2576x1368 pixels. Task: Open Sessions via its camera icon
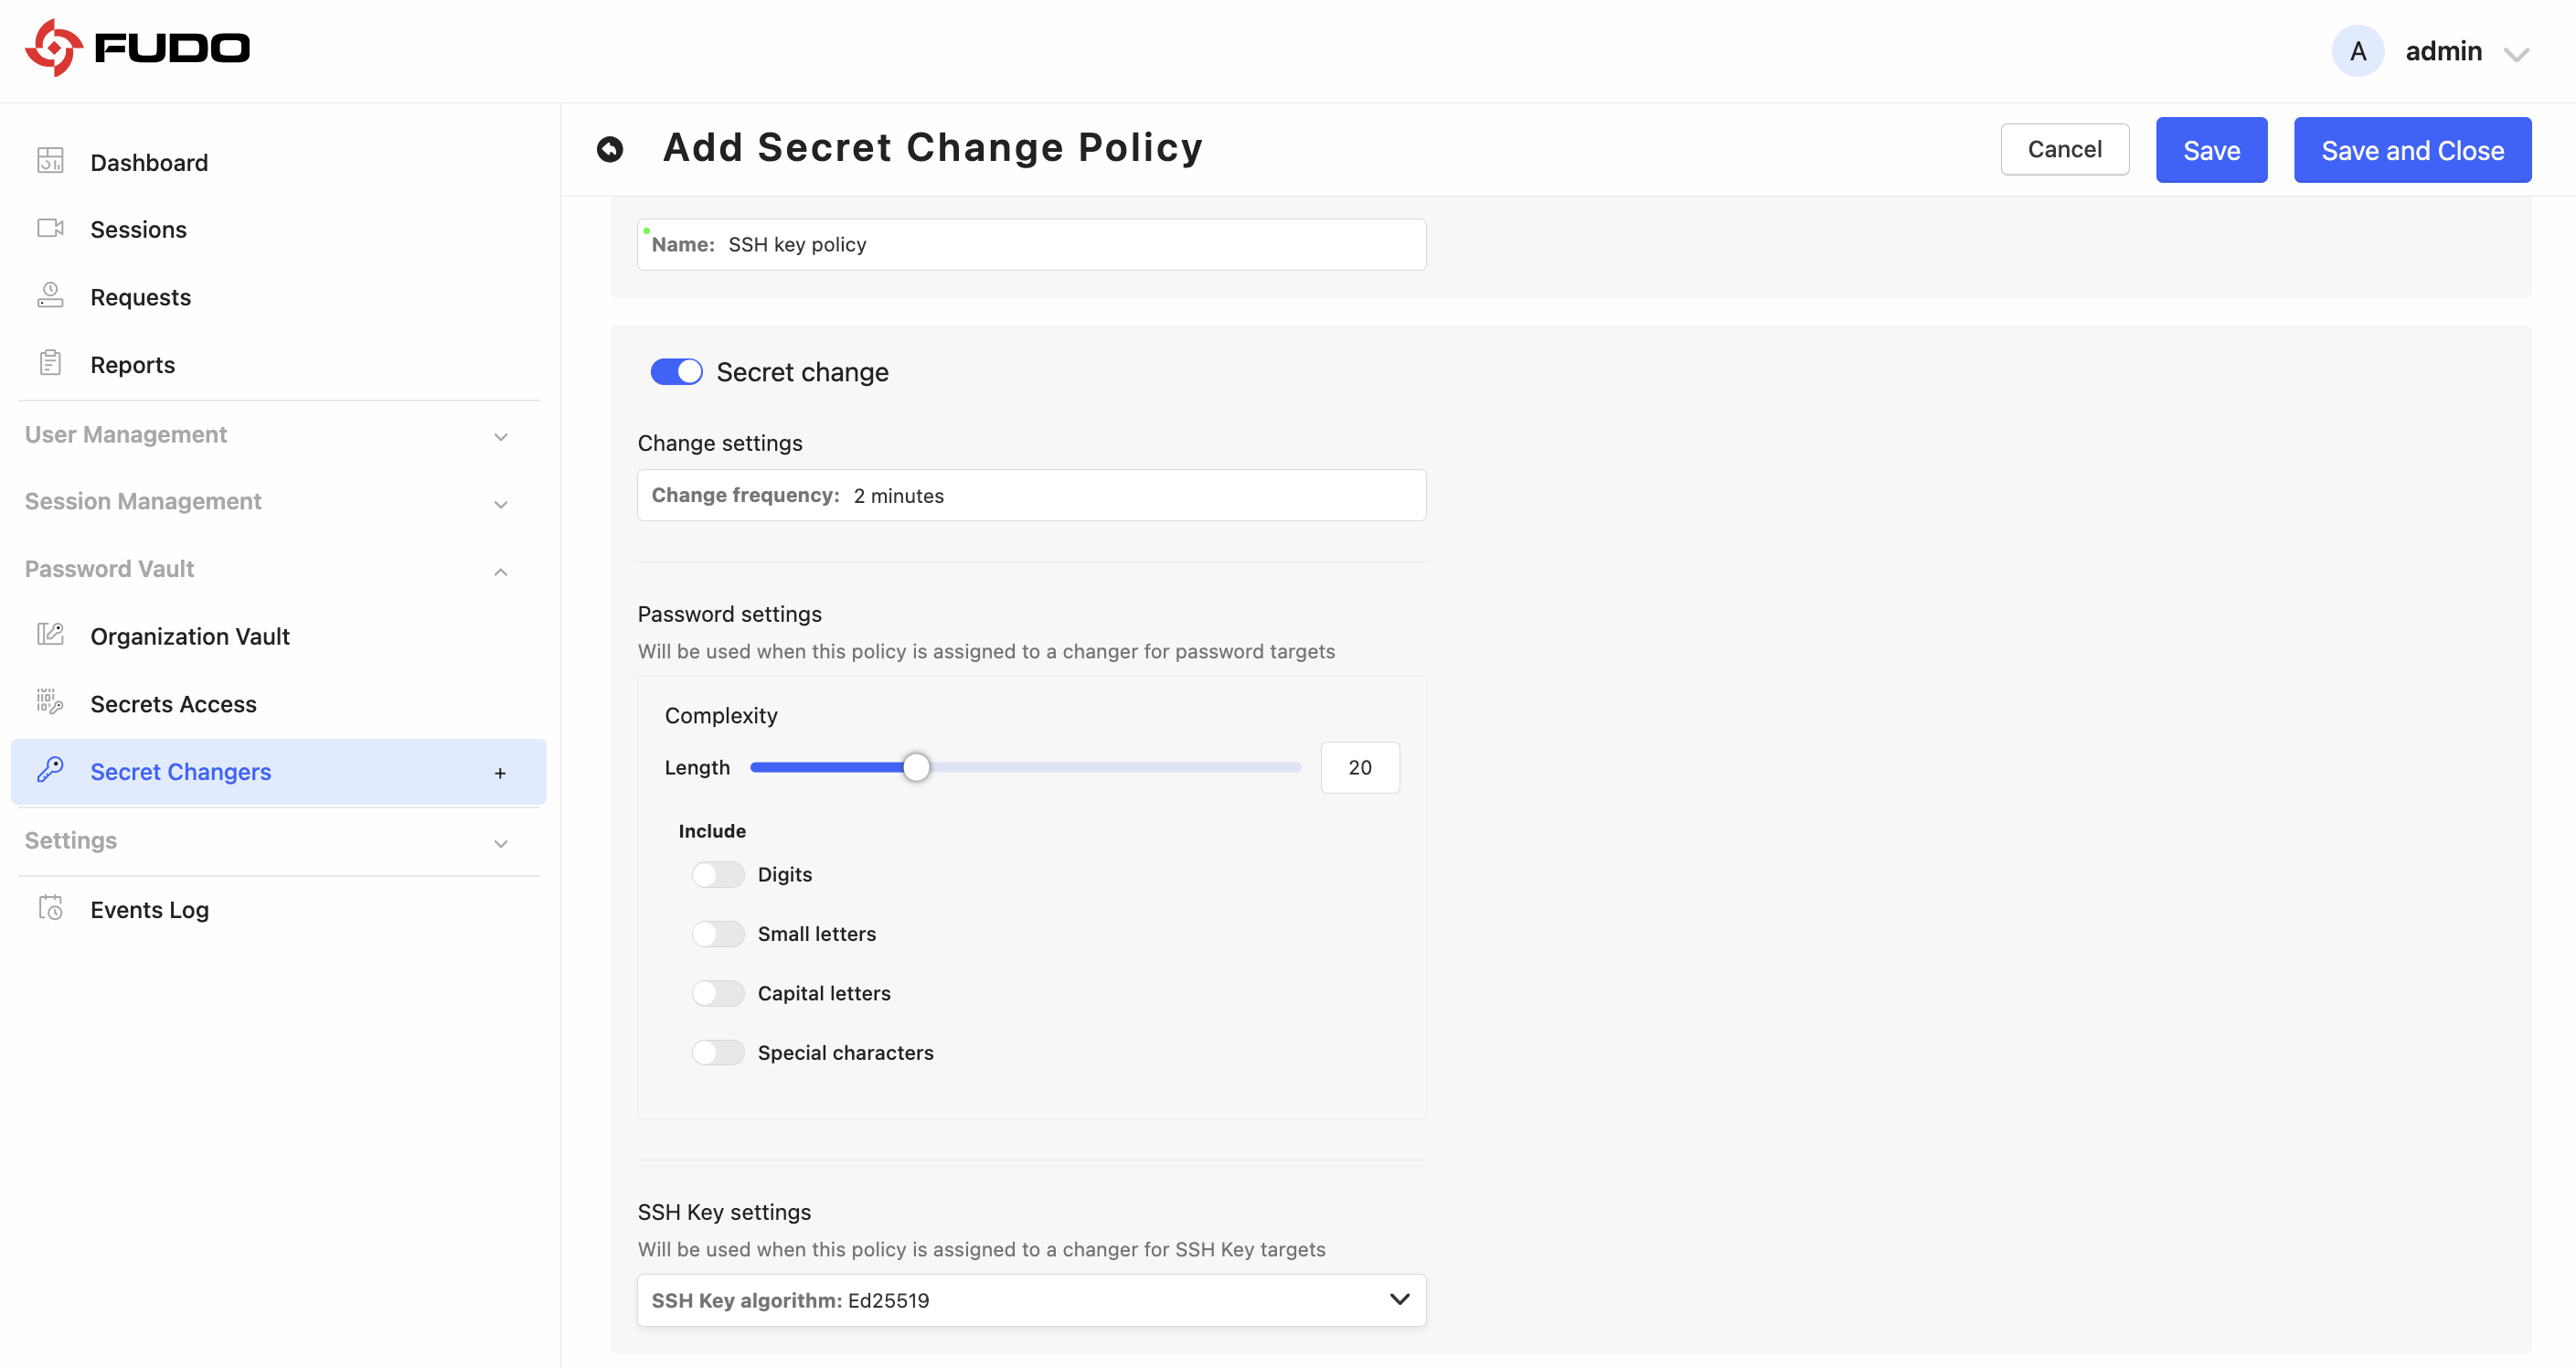(50, 229)
